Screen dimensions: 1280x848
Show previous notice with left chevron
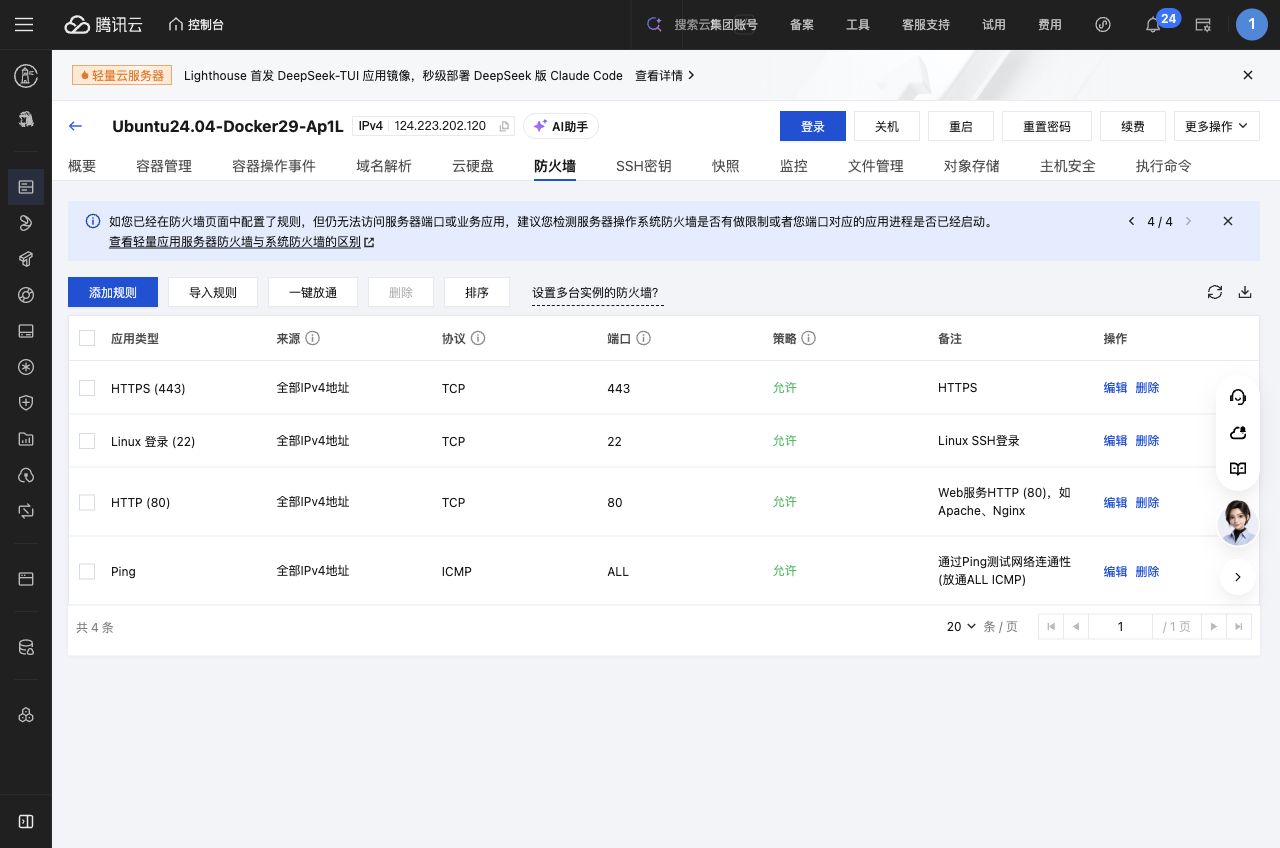click(x=1131, y=221)
